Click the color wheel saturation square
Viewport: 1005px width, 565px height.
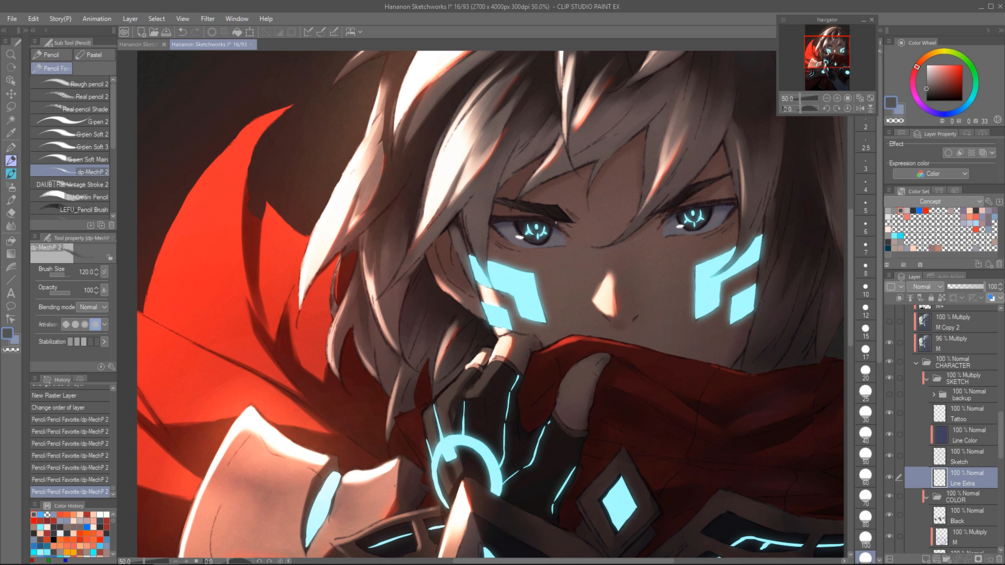[944, 84]
